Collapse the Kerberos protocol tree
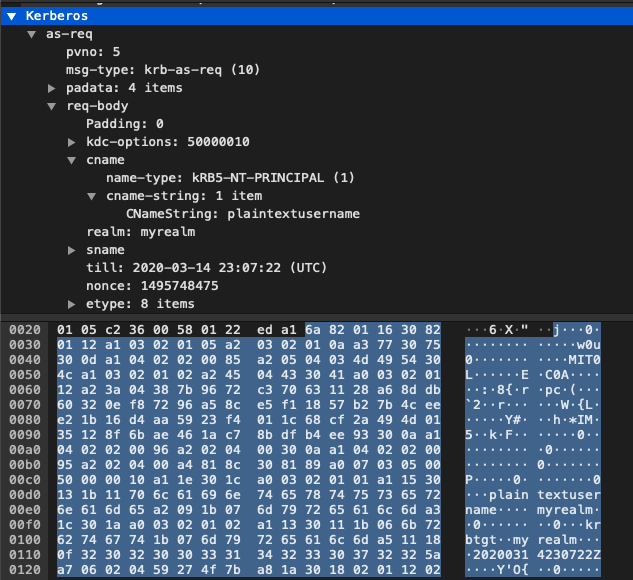The height and width of the screenshot is (580, 633). (11, 16)
